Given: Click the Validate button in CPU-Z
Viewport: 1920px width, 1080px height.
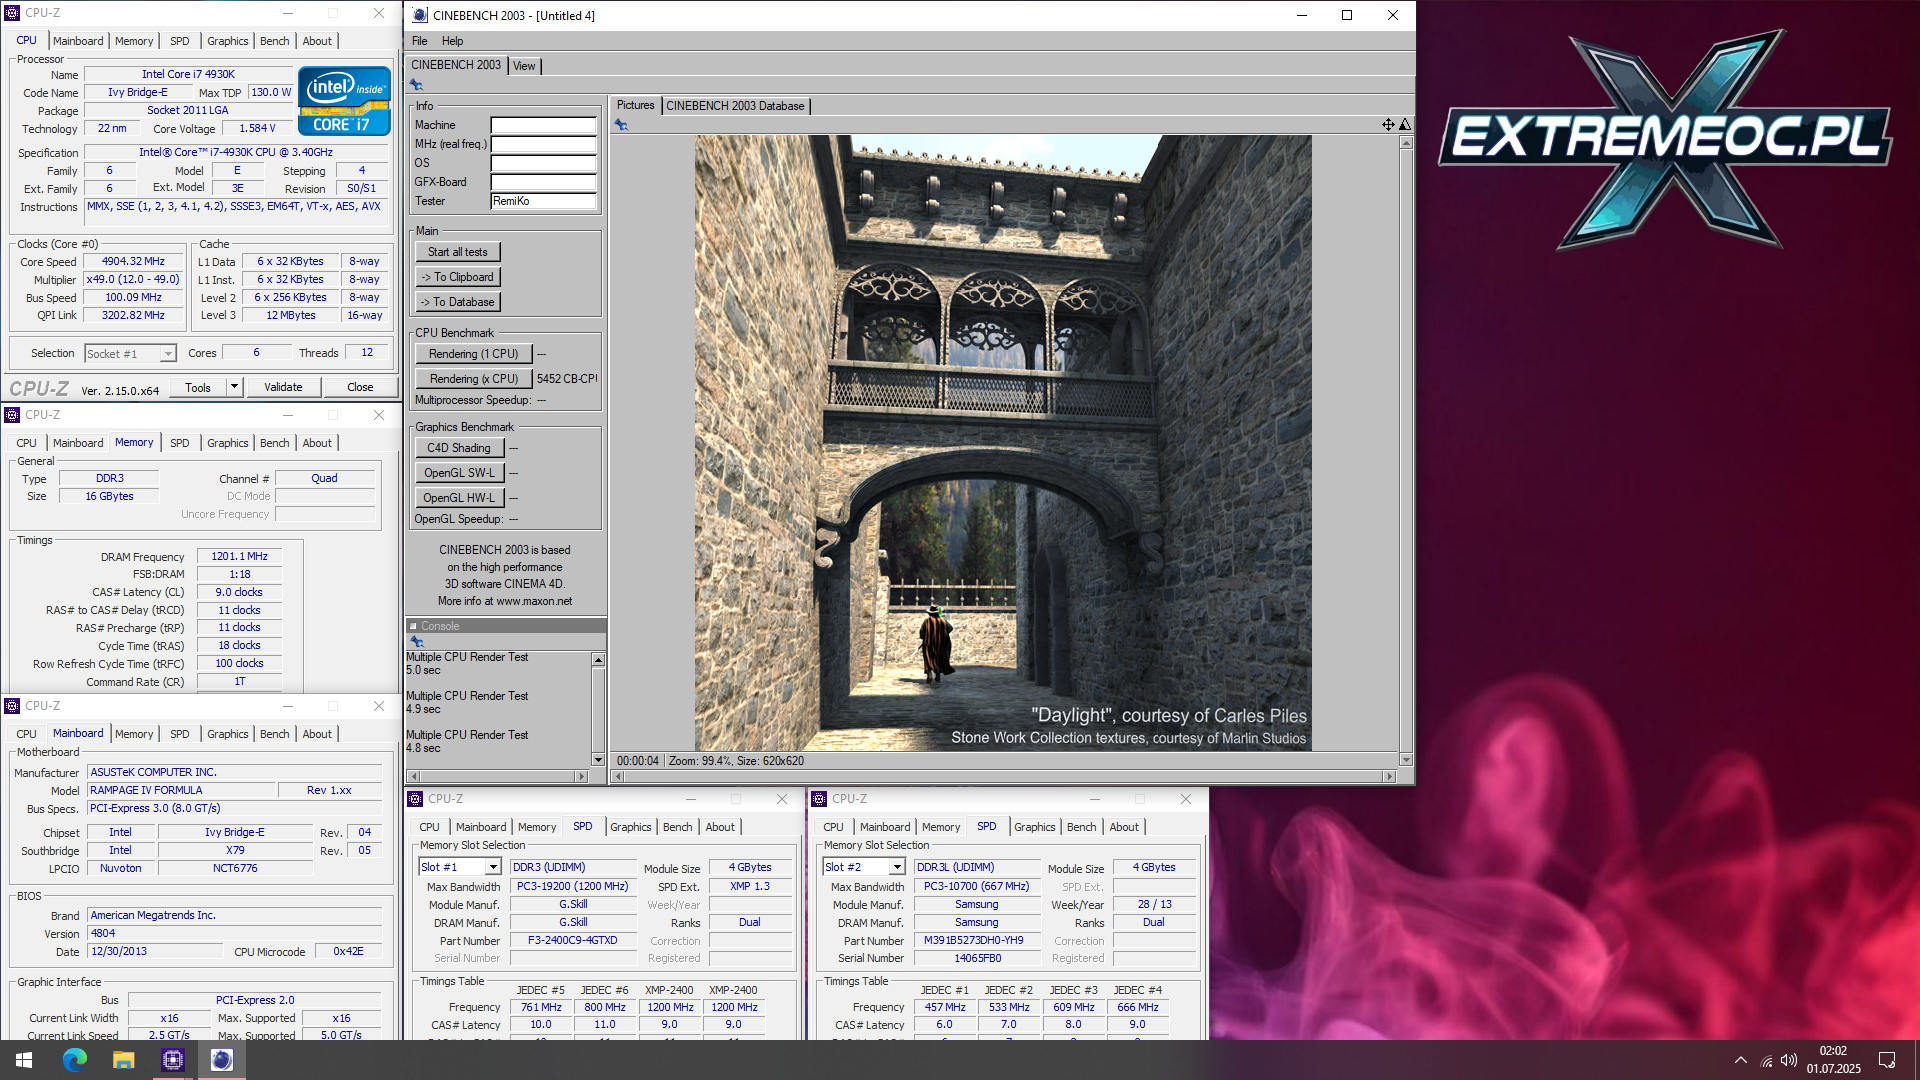Looking at the screenshot, I should tap(283, 387).
